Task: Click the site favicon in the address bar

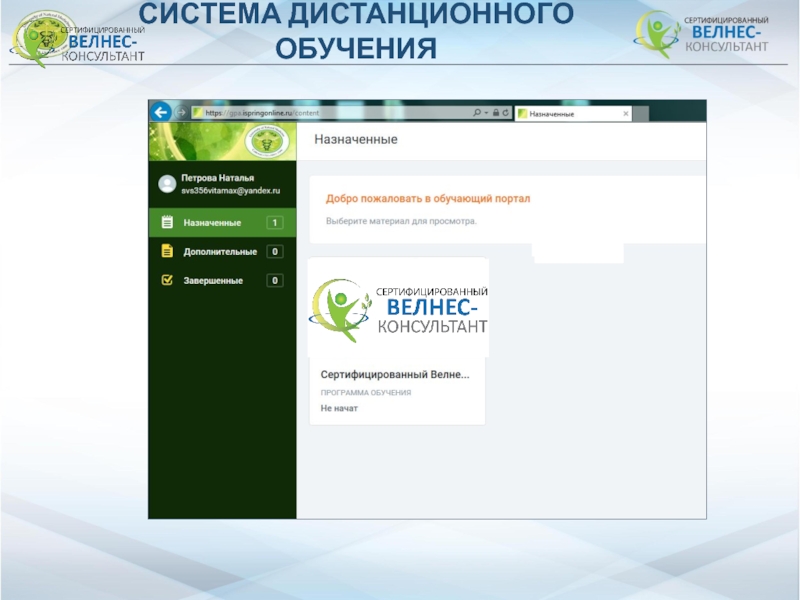Action: [198, 113]
